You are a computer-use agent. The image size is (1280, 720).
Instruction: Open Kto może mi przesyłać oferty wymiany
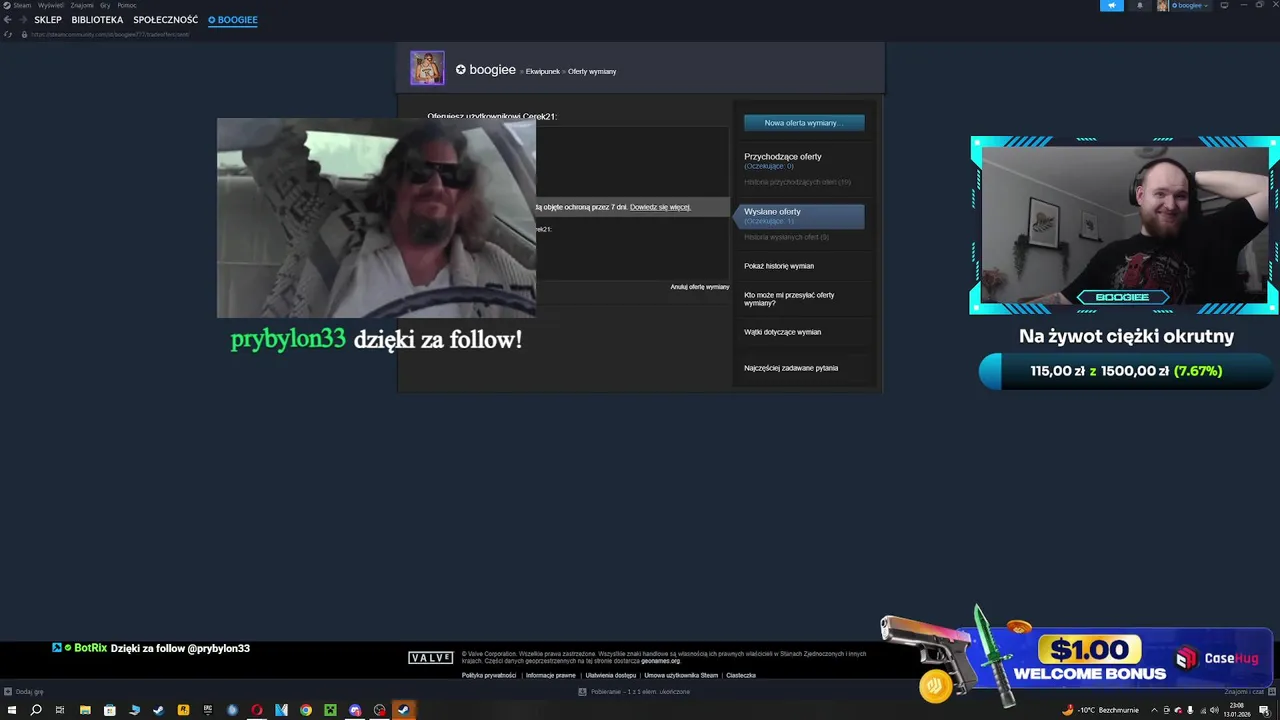pyautogui.click(x=789, y=299)
